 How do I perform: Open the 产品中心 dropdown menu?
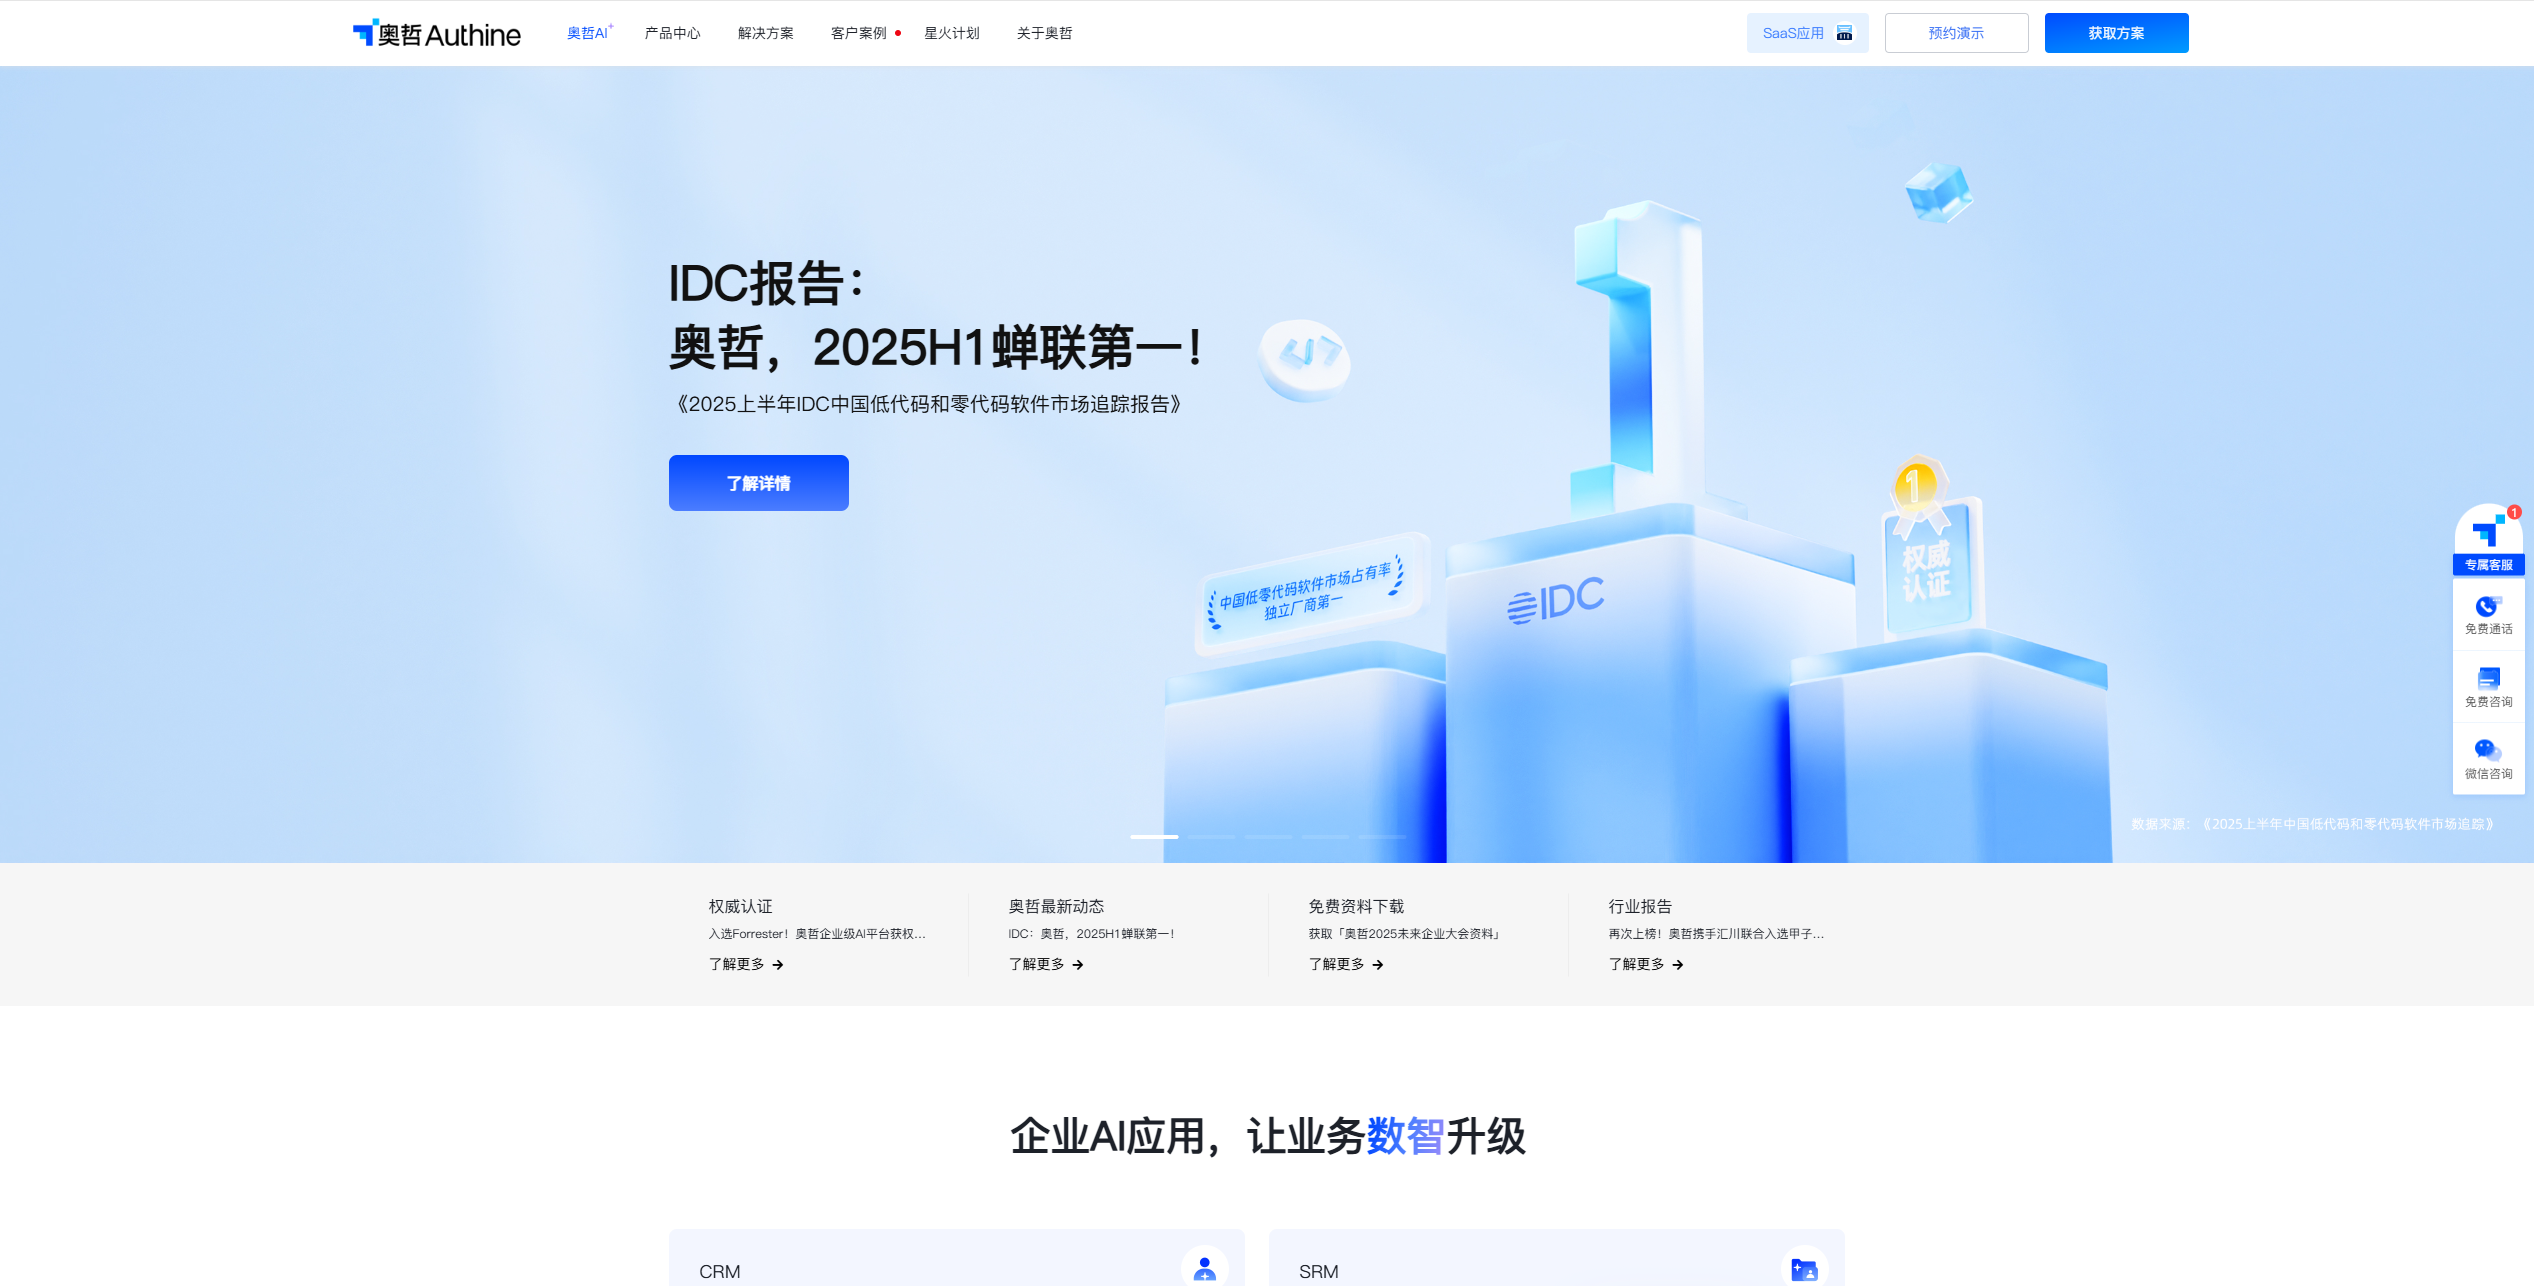pos(672,32)
